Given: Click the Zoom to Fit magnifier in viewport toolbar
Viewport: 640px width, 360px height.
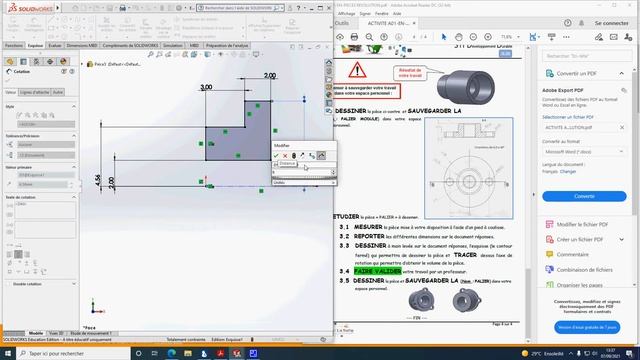Looking at the screenshot, I should [x=151, y=54].
